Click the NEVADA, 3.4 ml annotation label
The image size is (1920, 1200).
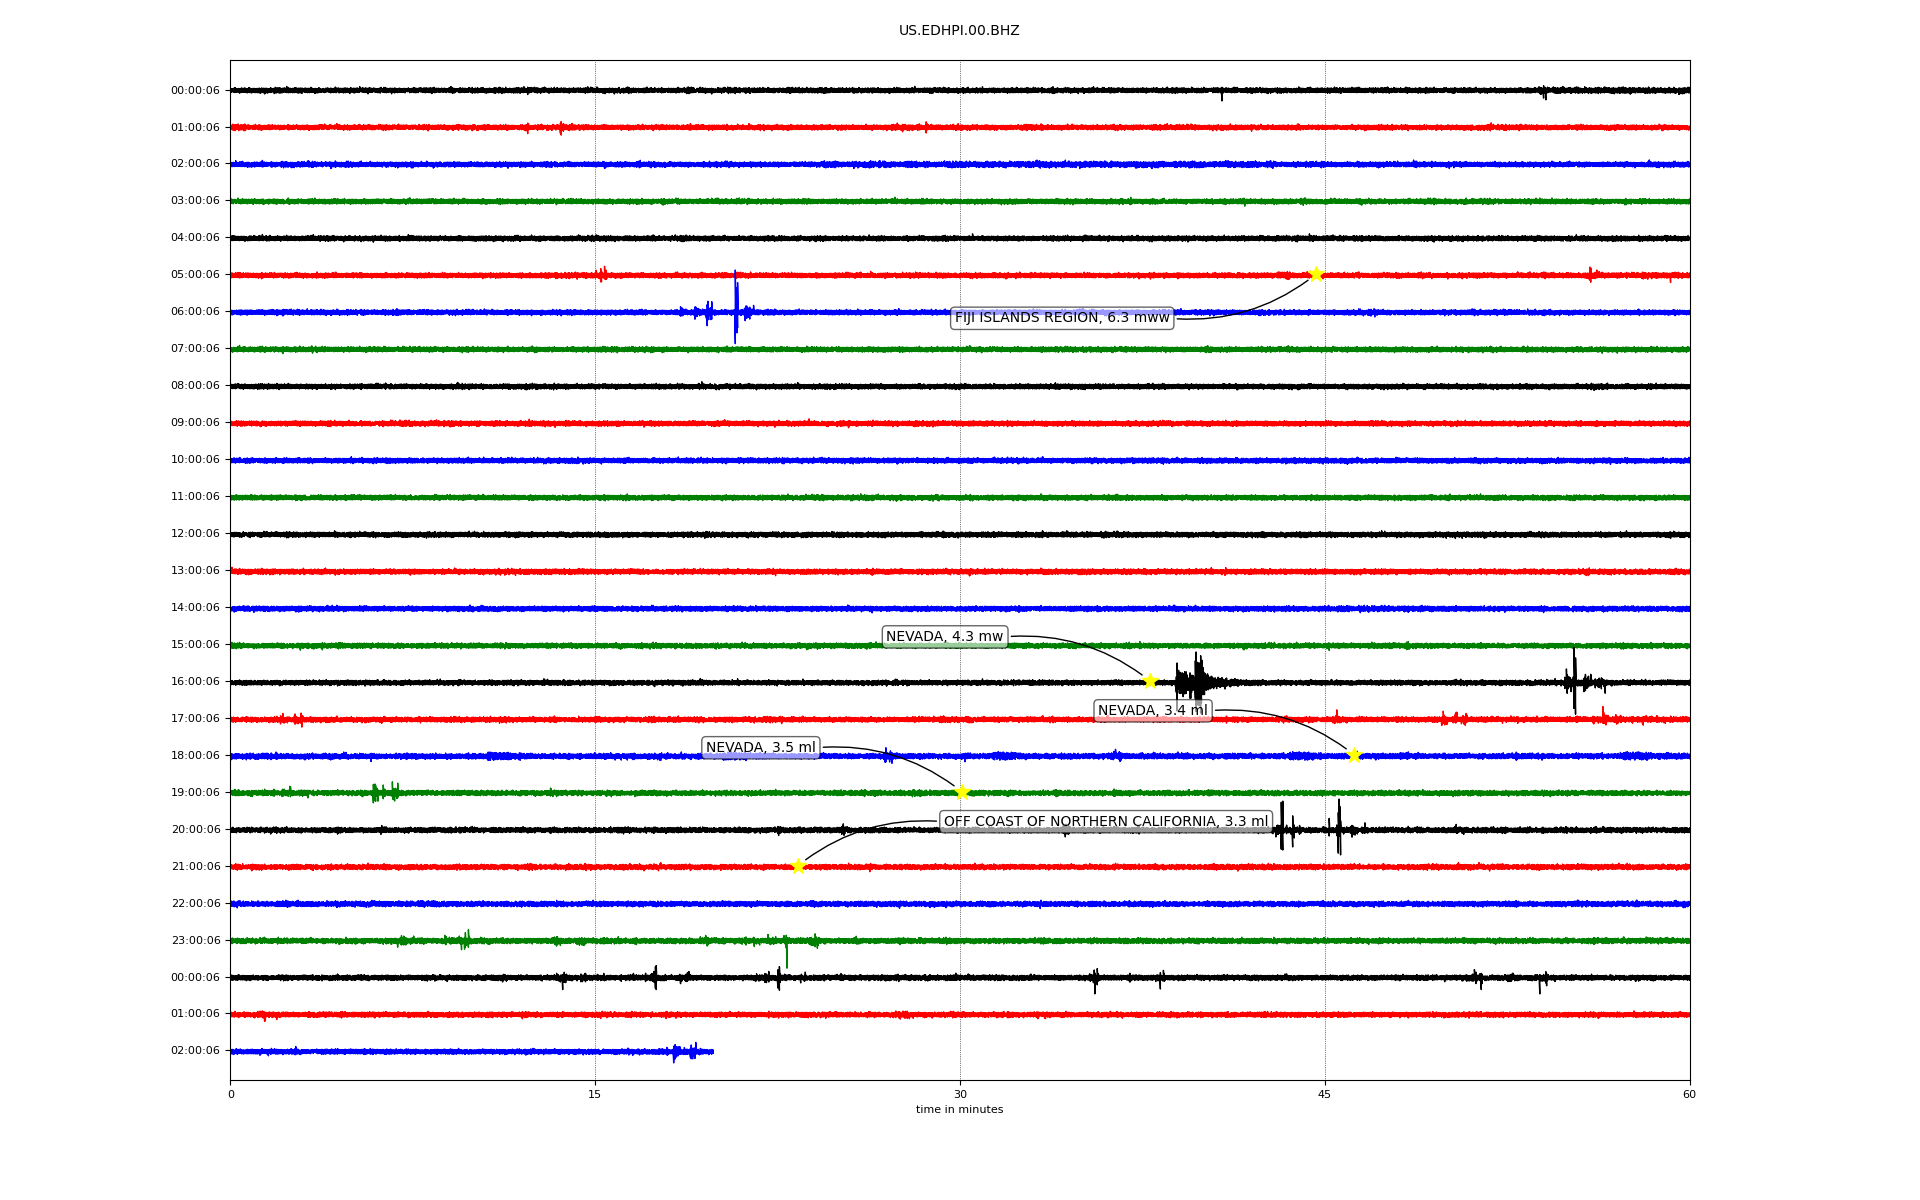click(x=1152, y=711)
